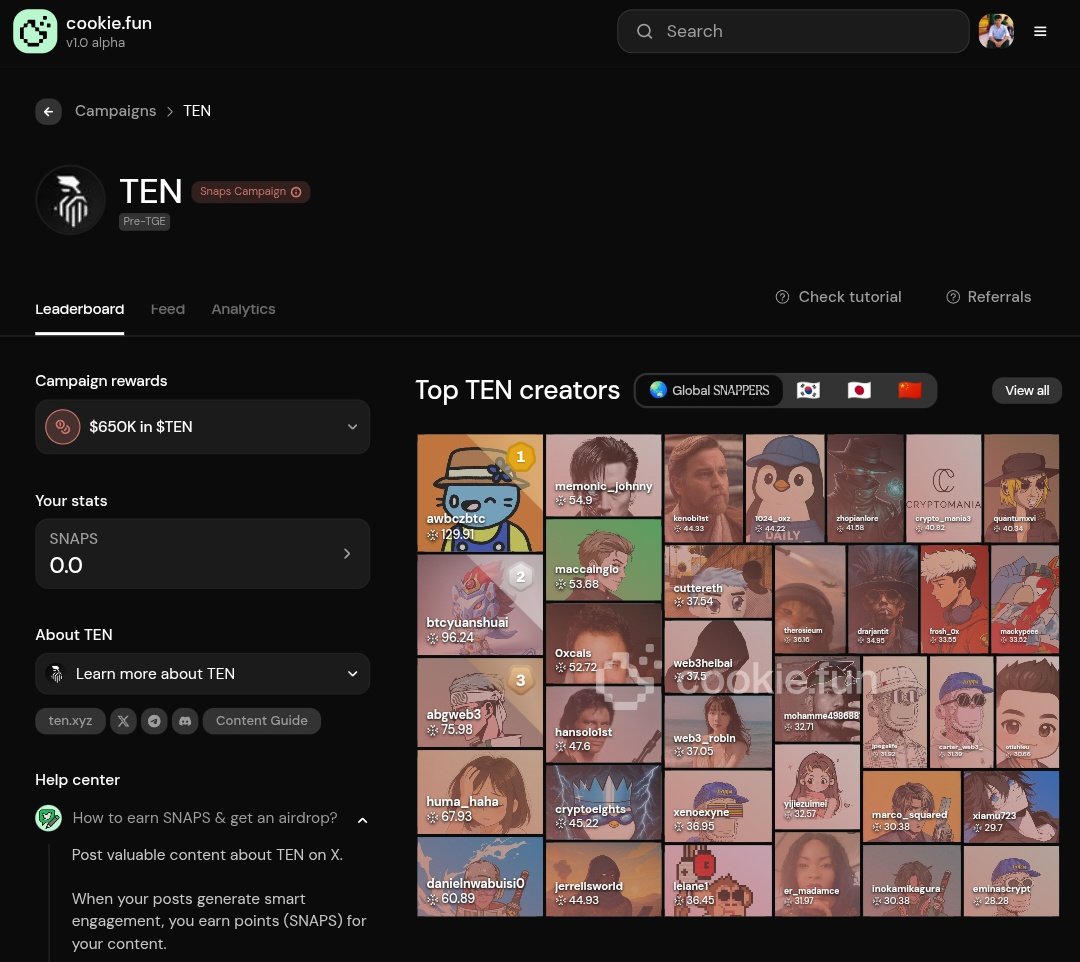Open marco_squared creator tile
This screenshot has height=962, width=1080.
pyautogui.click(x=912, y=806)
